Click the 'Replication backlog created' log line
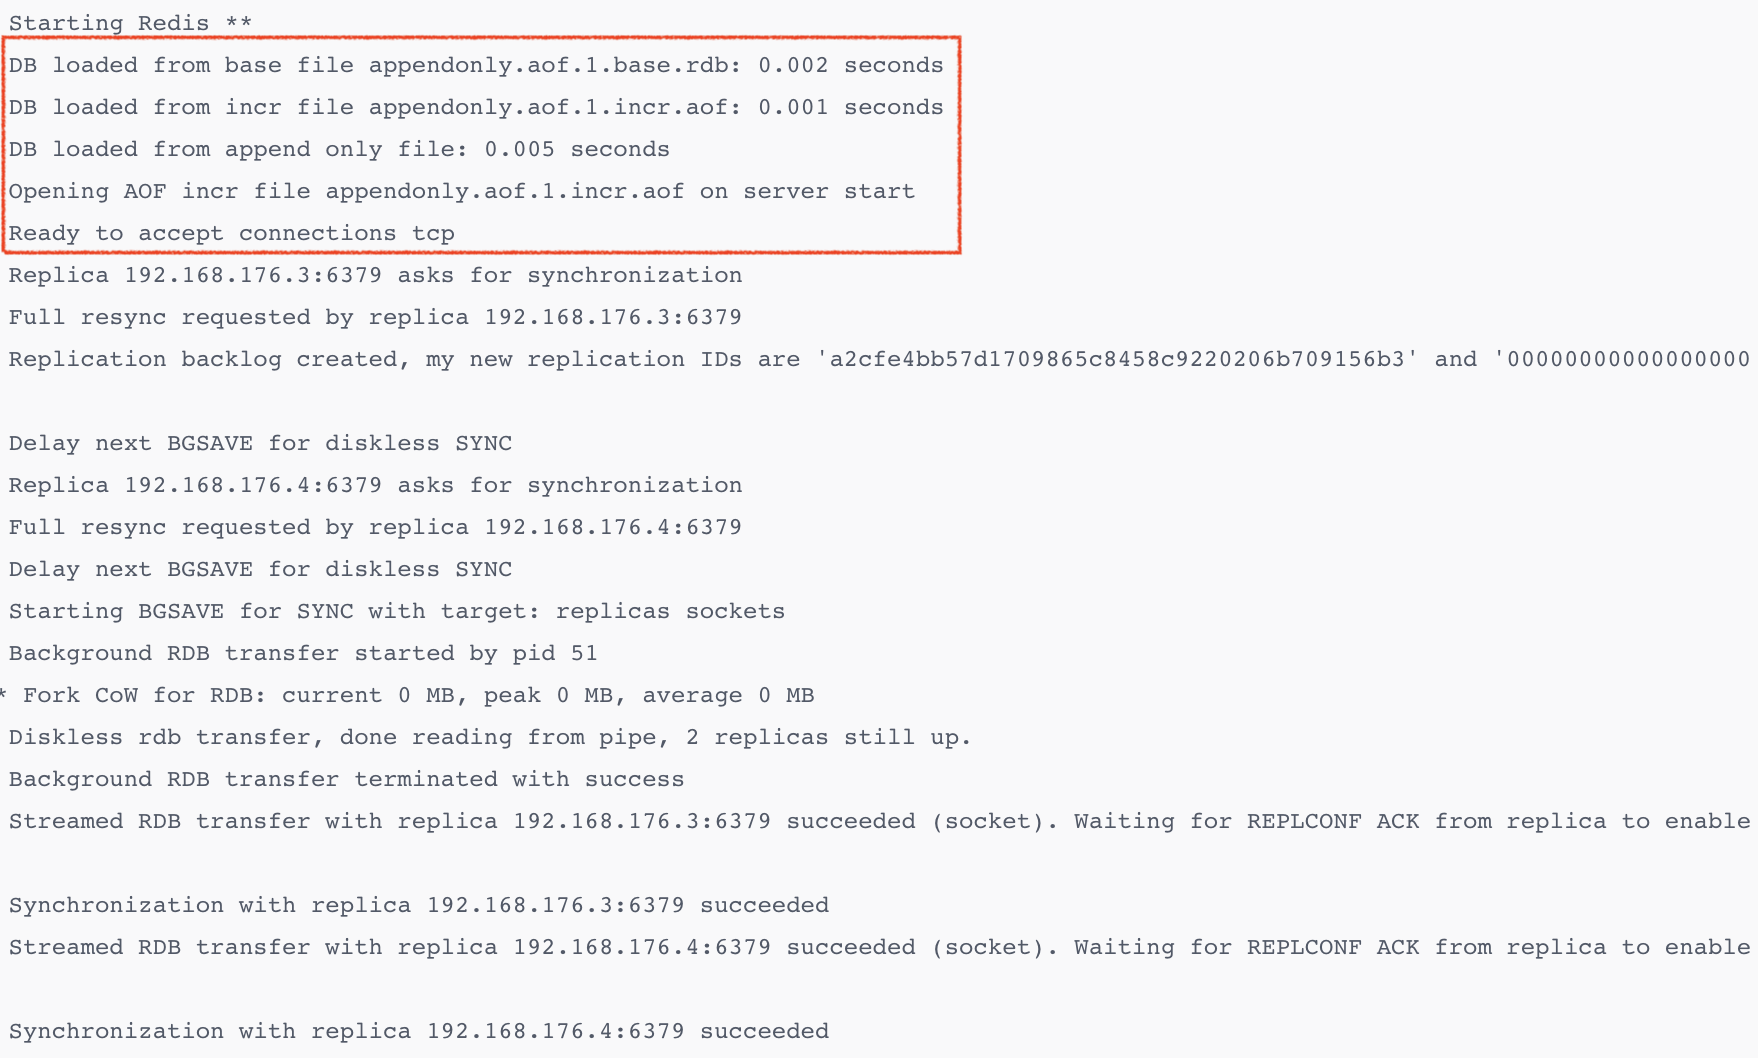 pyautogui.click(x=879, y=359)
